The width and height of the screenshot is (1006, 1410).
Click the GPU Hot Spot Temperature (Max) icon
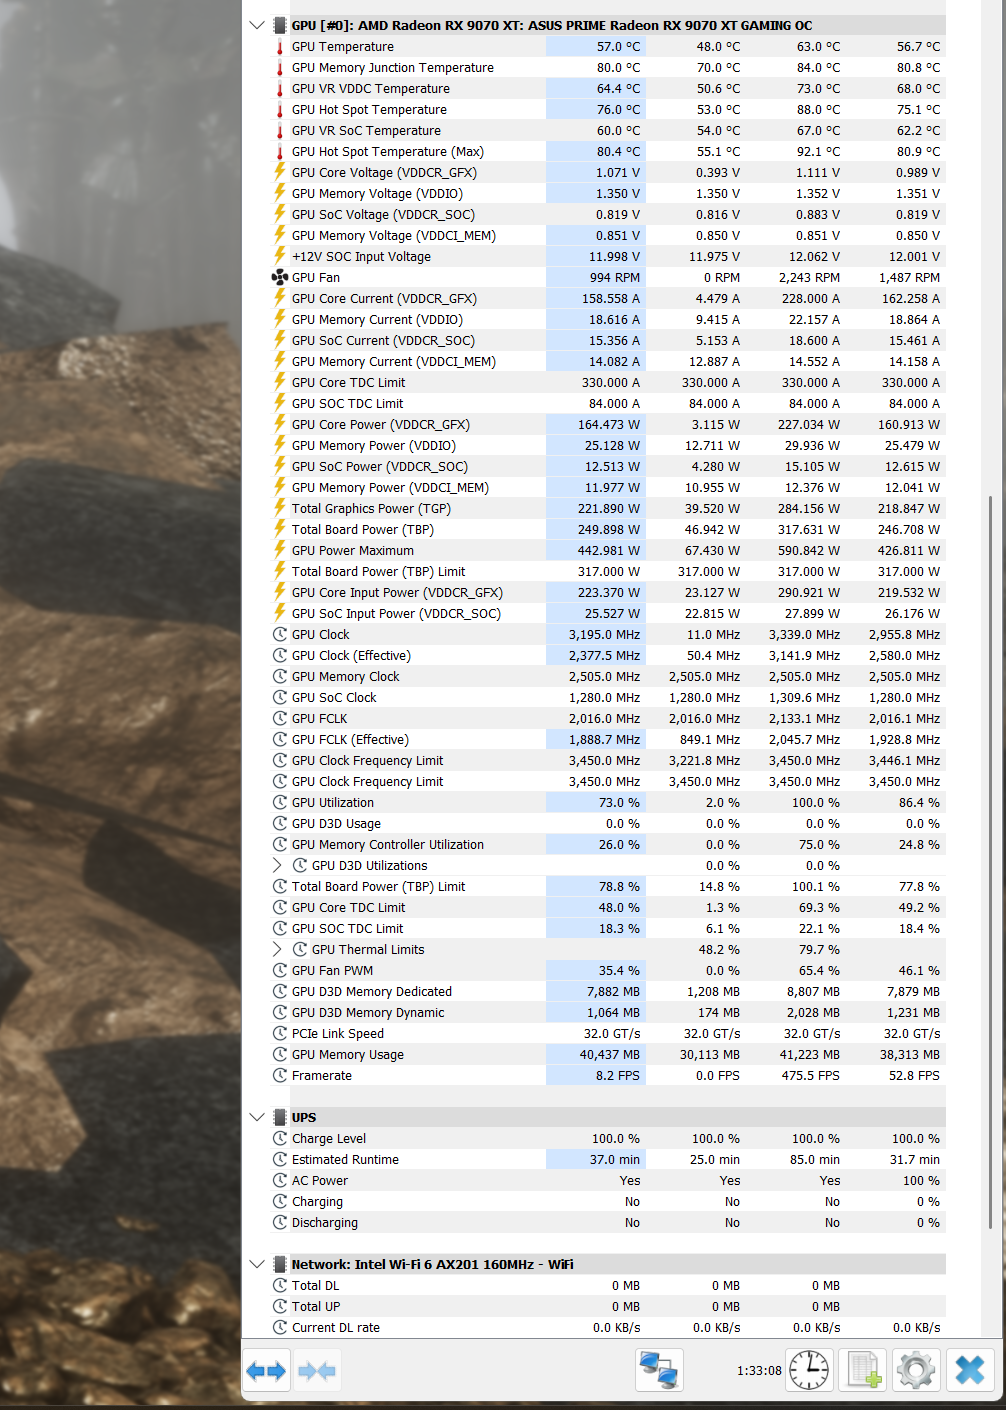click(x=280, y=151)
